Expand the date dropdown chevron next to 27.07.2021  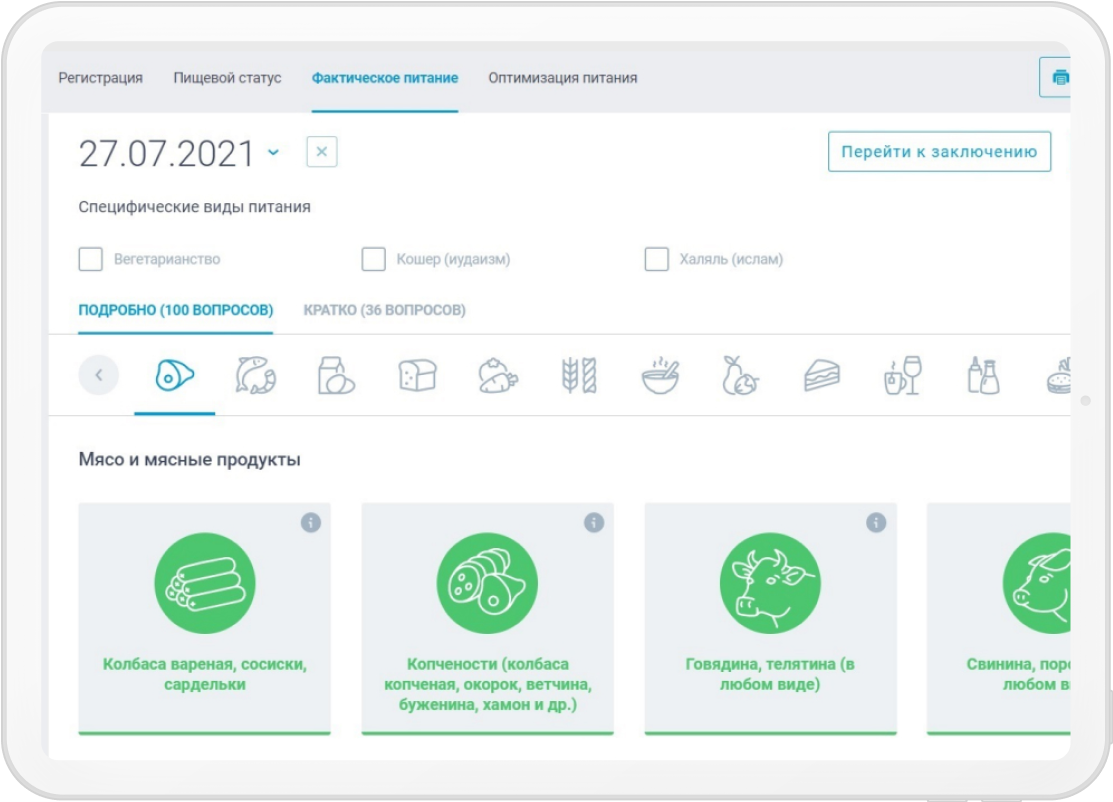(273, 152)
